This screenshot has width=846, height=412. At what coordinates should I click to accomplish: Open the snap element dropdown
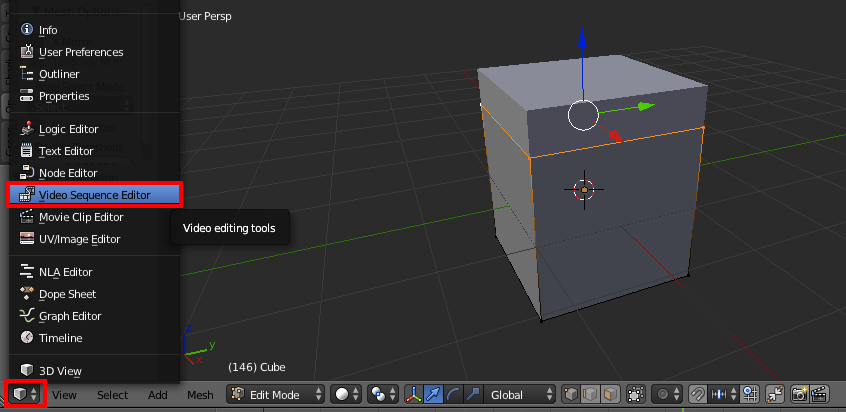tap(724, 395)
